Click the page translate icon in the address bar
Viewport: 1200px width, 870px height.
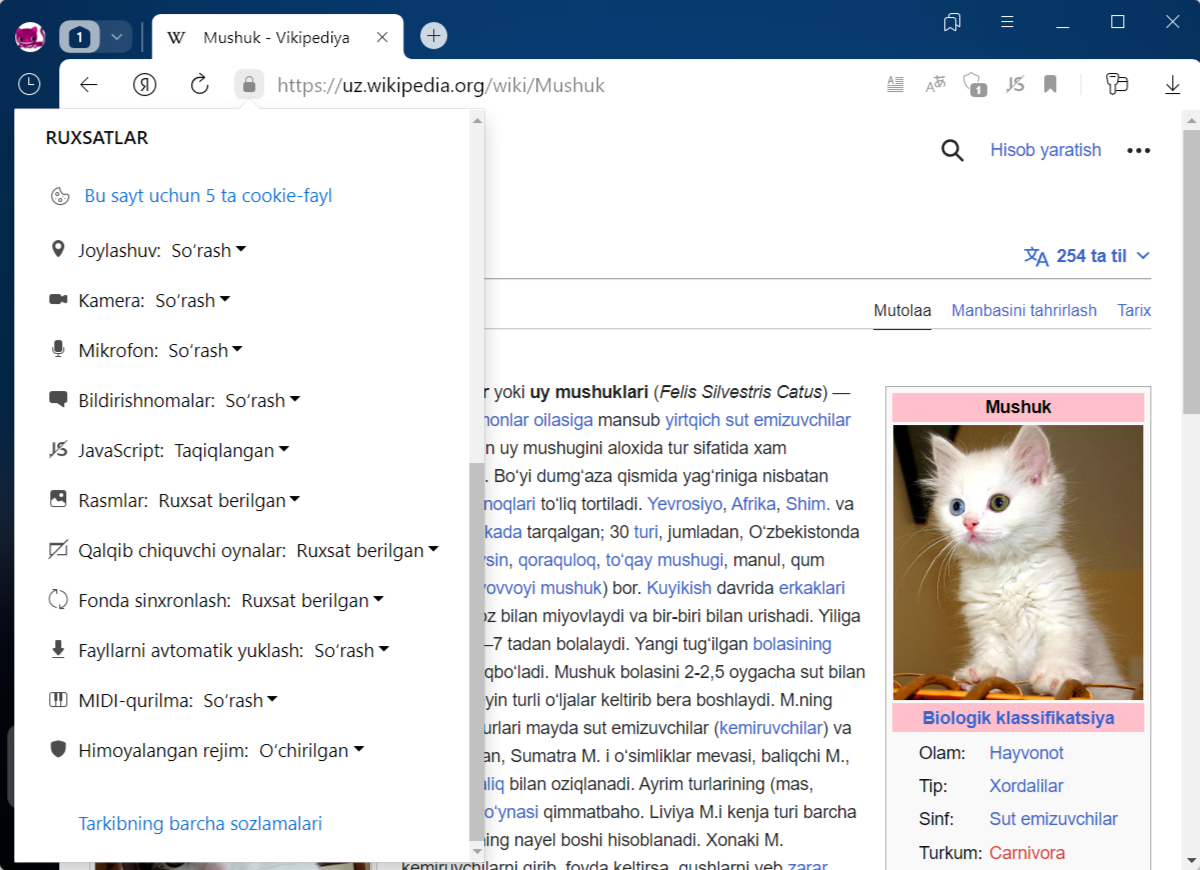[x=935, y=85]
